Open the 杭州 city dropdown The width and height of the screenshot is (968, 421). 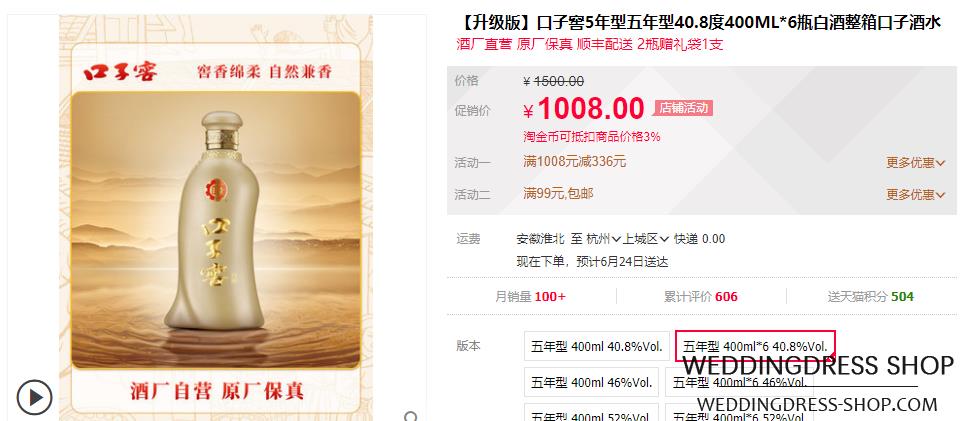(x=603, y=239)
